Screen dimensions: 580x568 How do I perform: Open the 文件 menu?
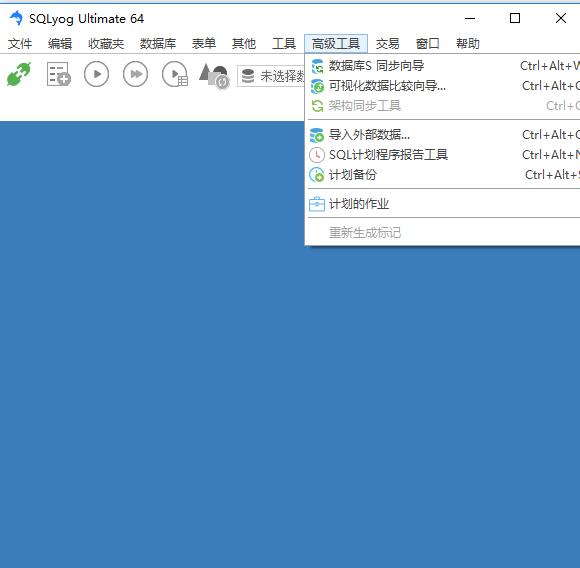[20, 44]
